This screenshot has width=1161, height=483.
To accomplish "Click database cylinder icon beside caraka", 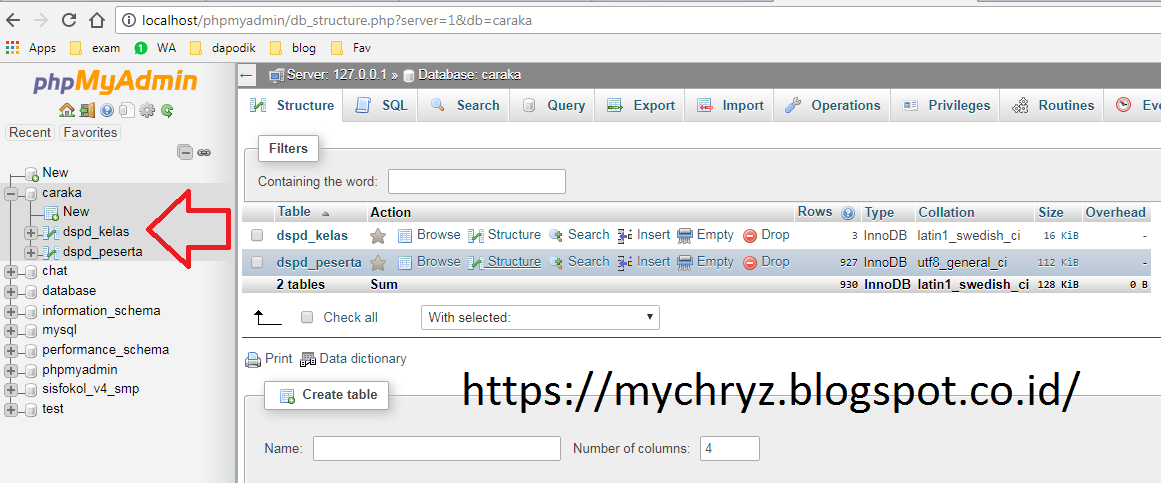I will (30, 193).
